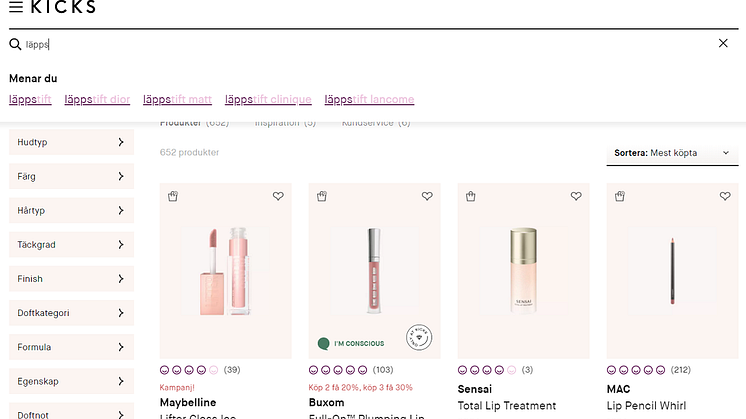Viewport: 746px width, 419px height.
Task: Expand the Egenskap filter
Action: 71,382
